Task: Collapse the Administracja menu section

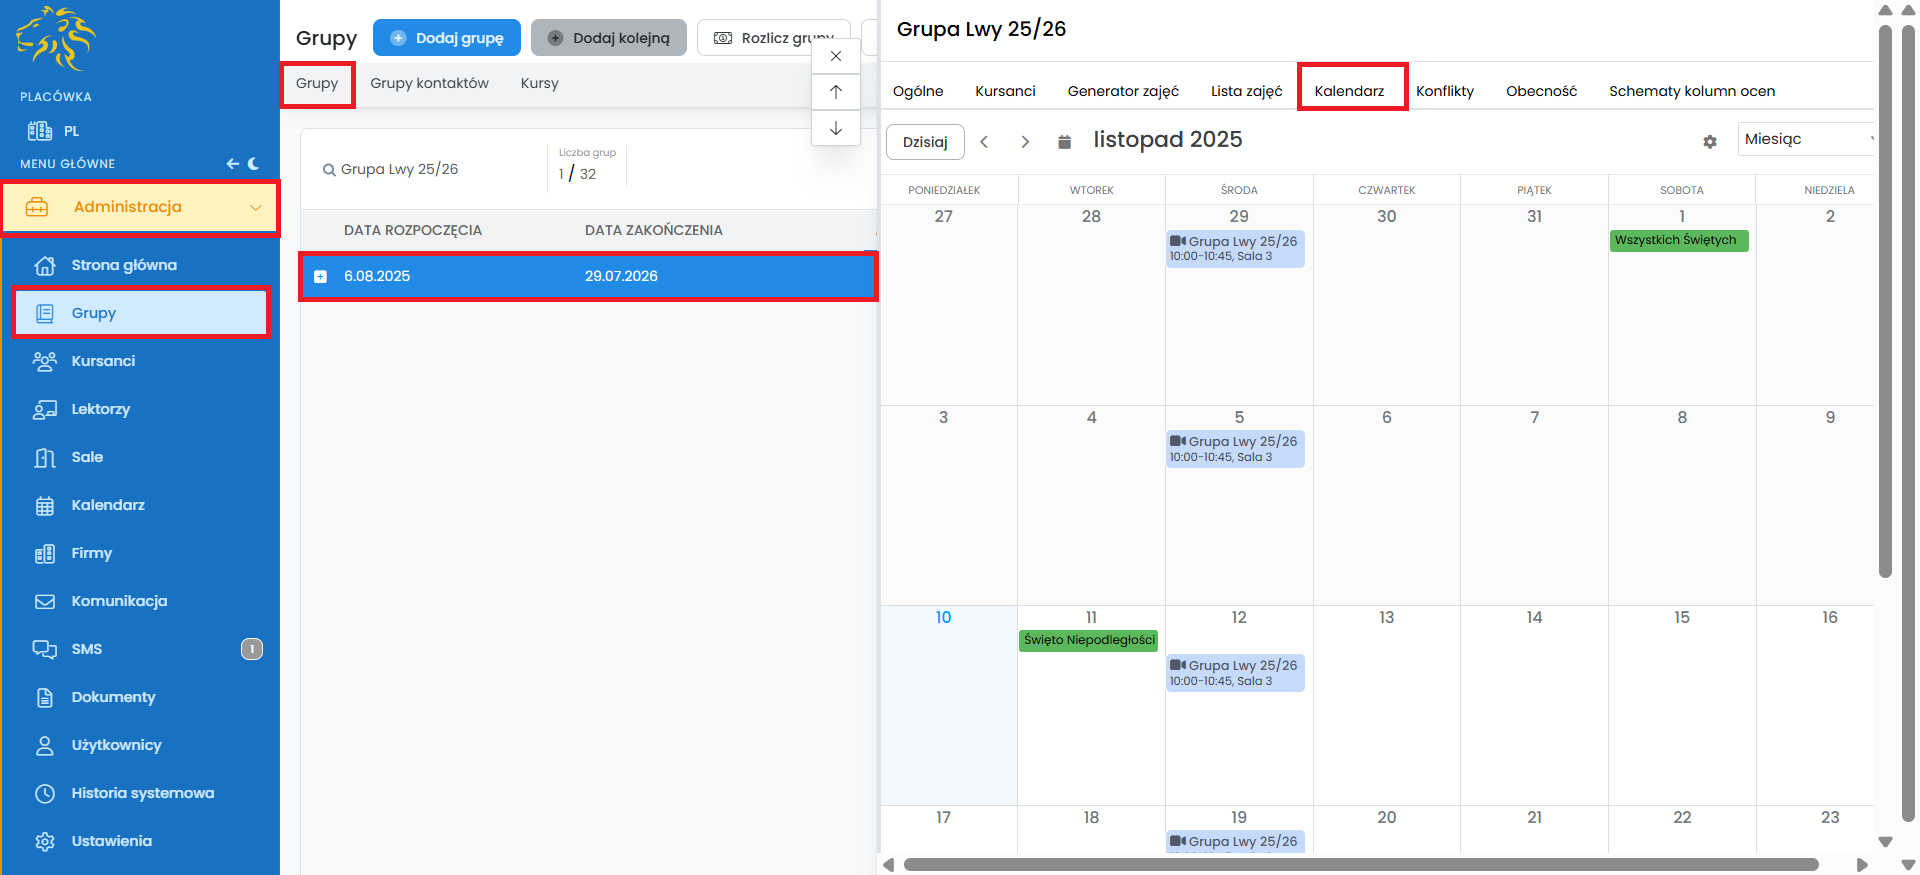Action: click(255, 207)
